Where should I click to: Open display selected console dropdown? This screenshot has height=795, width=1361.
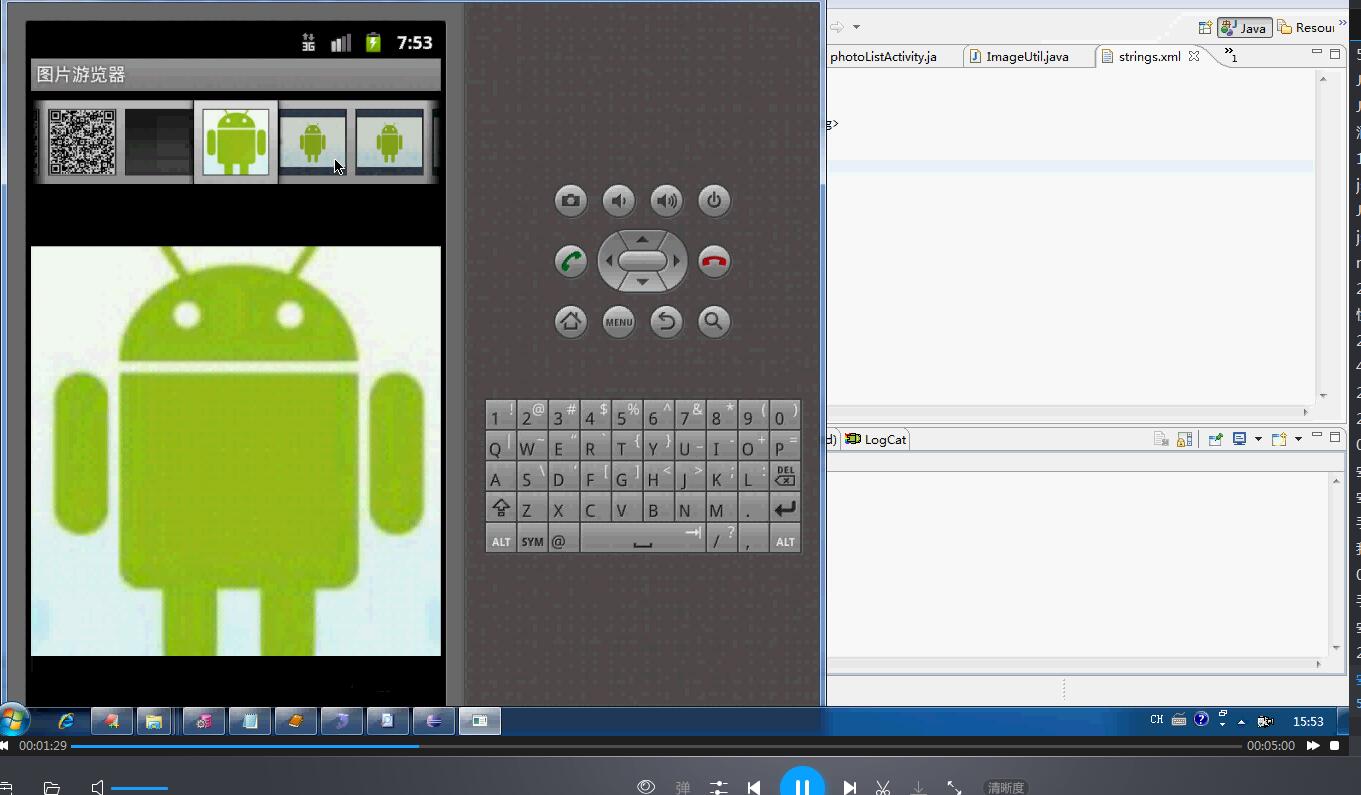point(1258,439)
